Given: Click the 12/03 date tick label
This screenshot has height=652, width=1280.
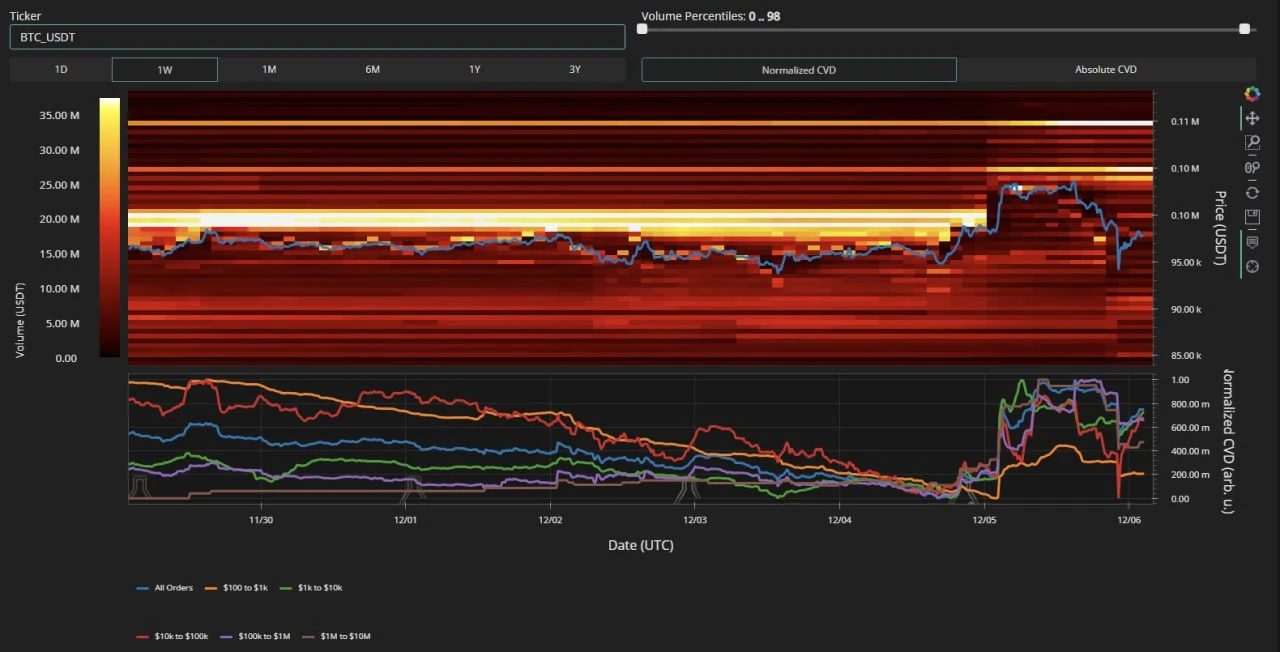Looking at the screenshot, I should click(x=695, y=520).
